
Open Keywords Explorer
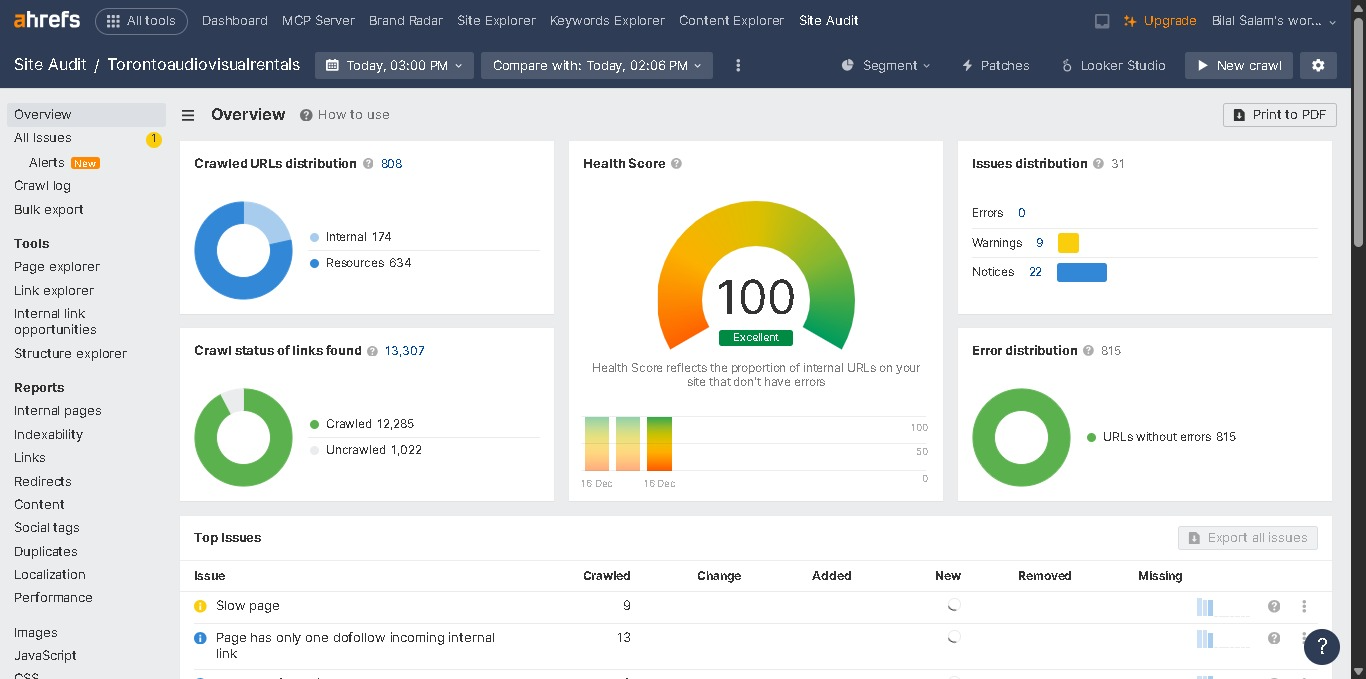[607, 20]
